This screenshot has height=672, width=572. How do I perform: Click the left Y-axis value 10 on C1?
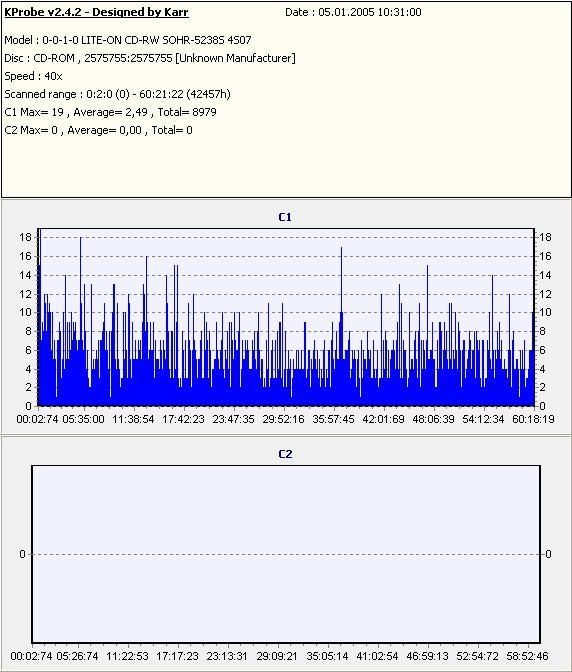[x=26, y=312]
